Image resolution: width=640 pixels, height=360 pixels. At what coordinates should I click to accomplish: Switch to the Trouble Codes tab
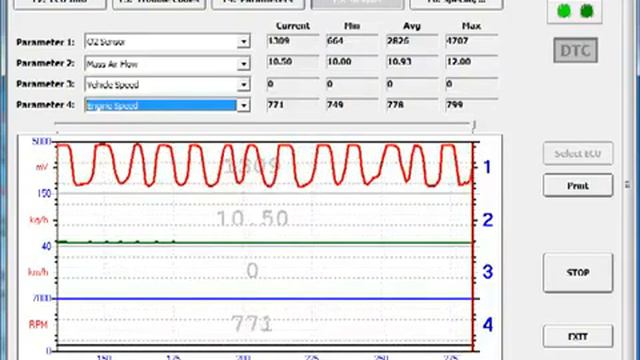[x=159, y=4]
